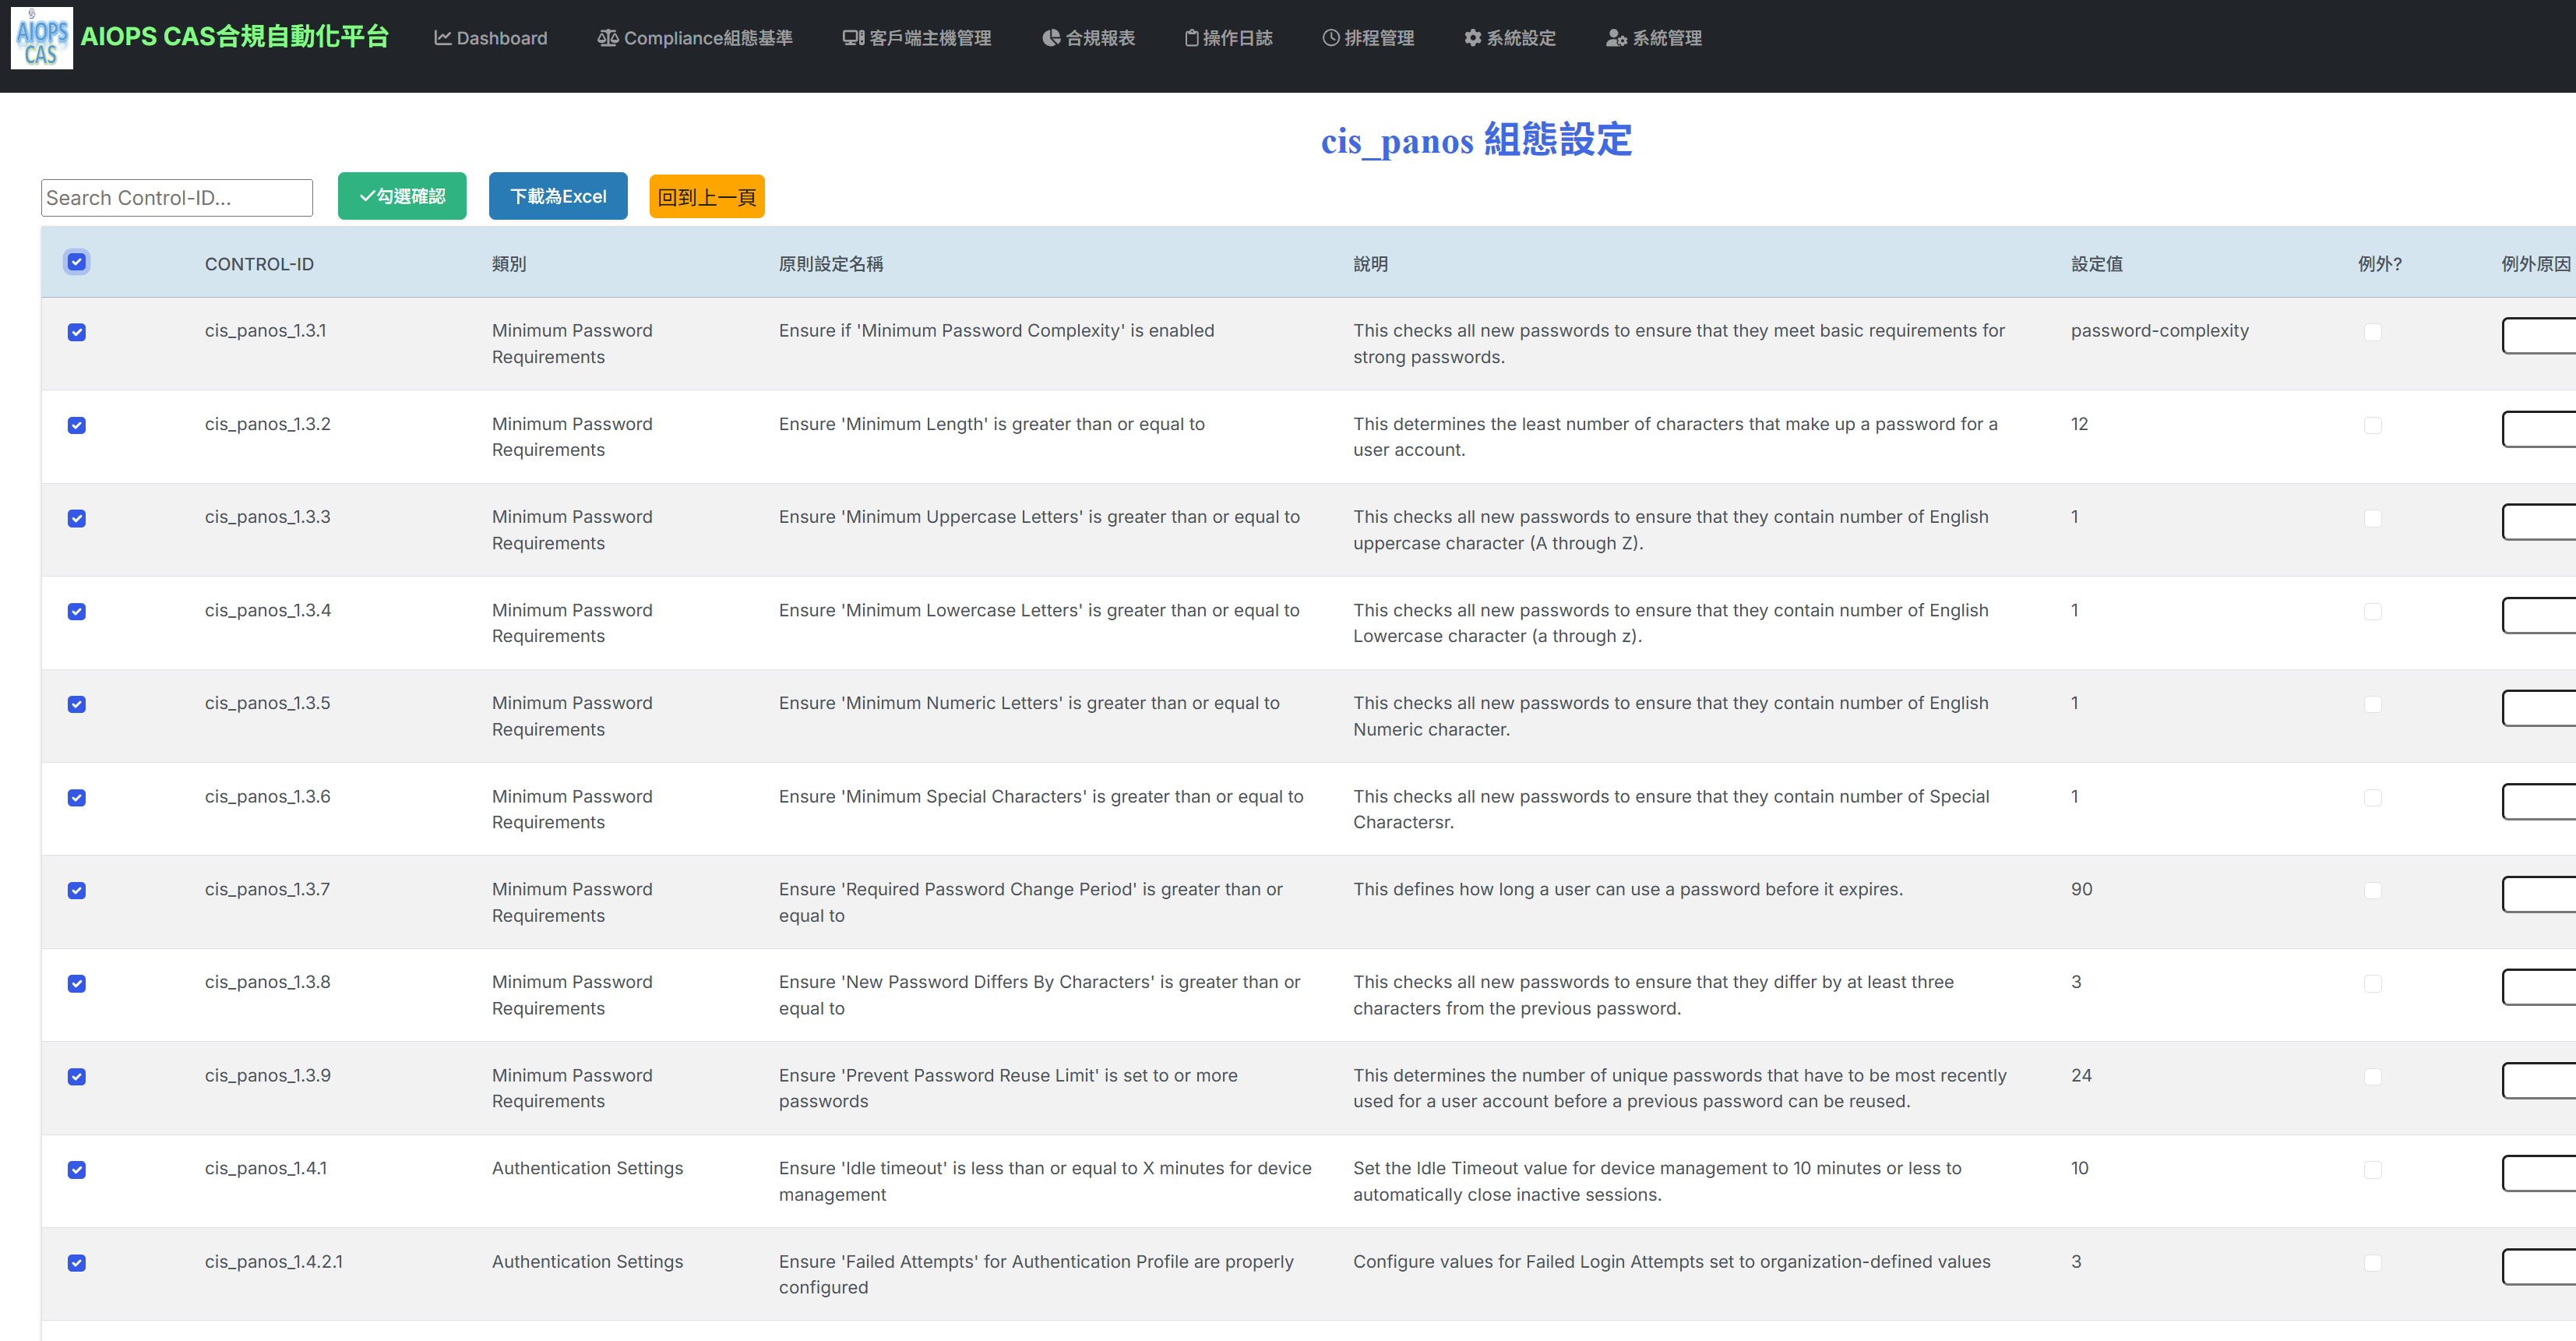Screen dimensions: 2576x1341
Task: Click the Compliance balance-scale icon
Action: click(607, 38)
